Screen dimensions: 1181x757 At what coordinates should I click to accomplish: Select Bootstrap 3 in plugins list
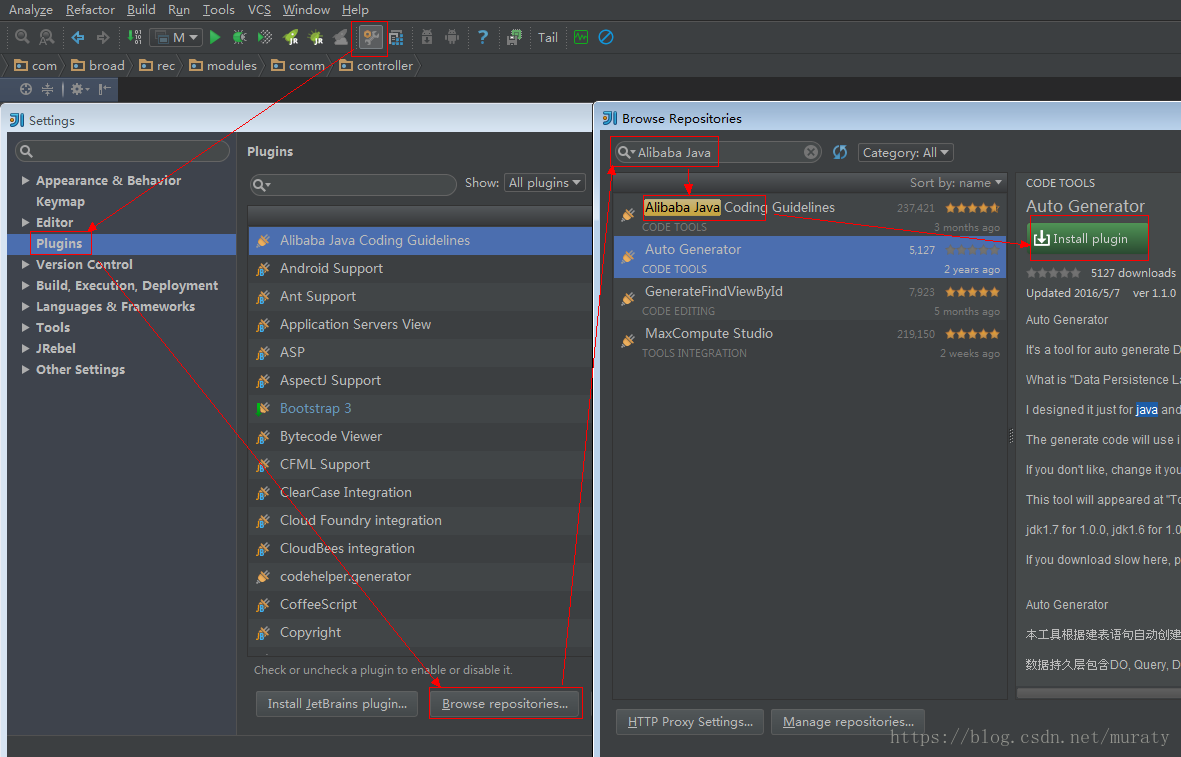pyautogui.click(x=420, y=408)
